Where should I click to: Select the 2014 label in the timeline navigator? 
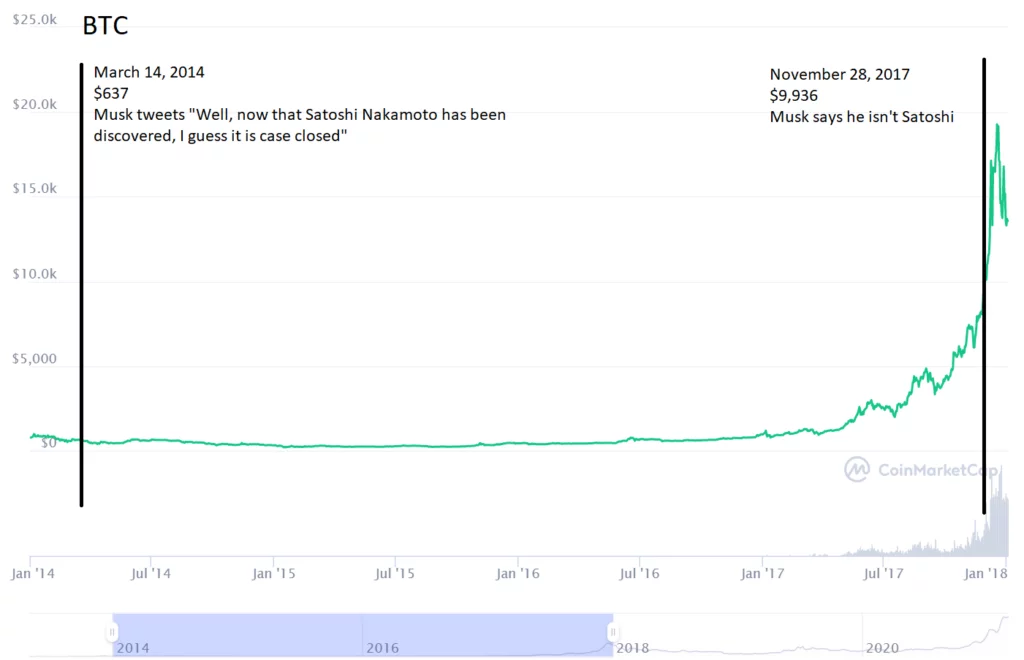coord(133,648)
